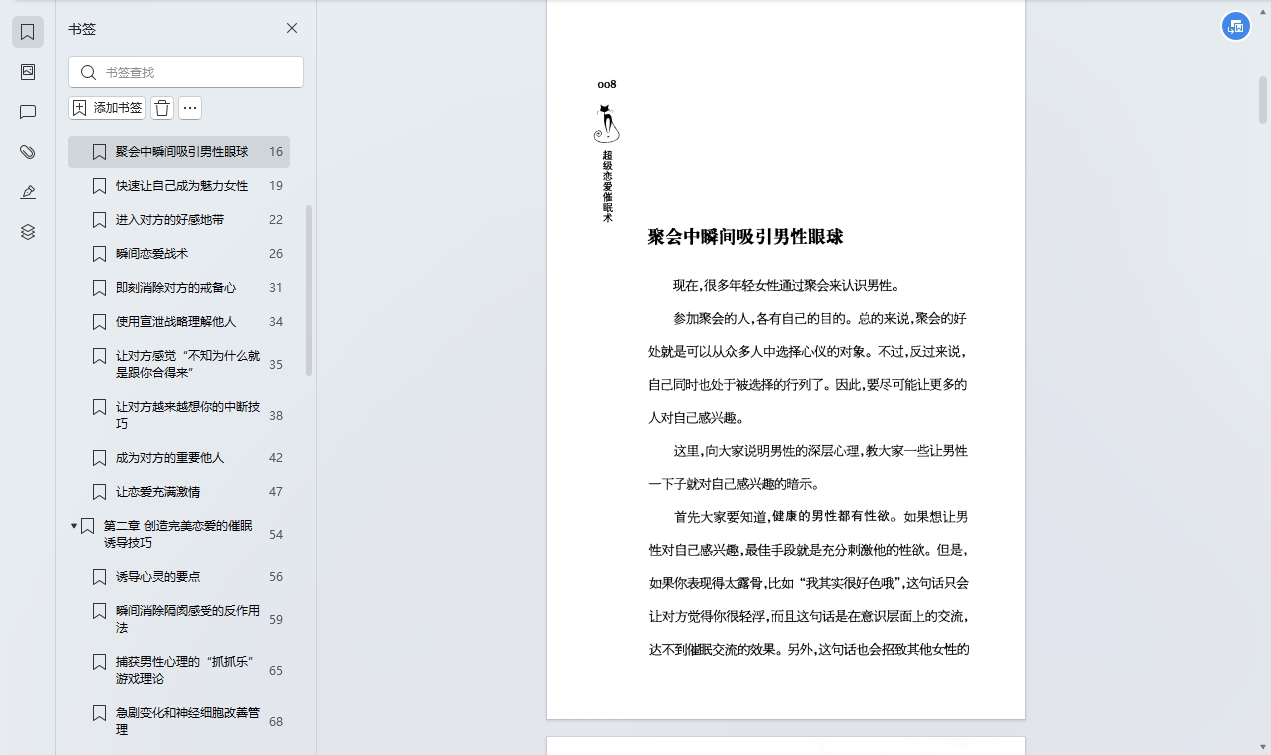Click page number 47 in bookmark list
The width and height of the screenshot is (1271, 755).
[x=276, y=492]
